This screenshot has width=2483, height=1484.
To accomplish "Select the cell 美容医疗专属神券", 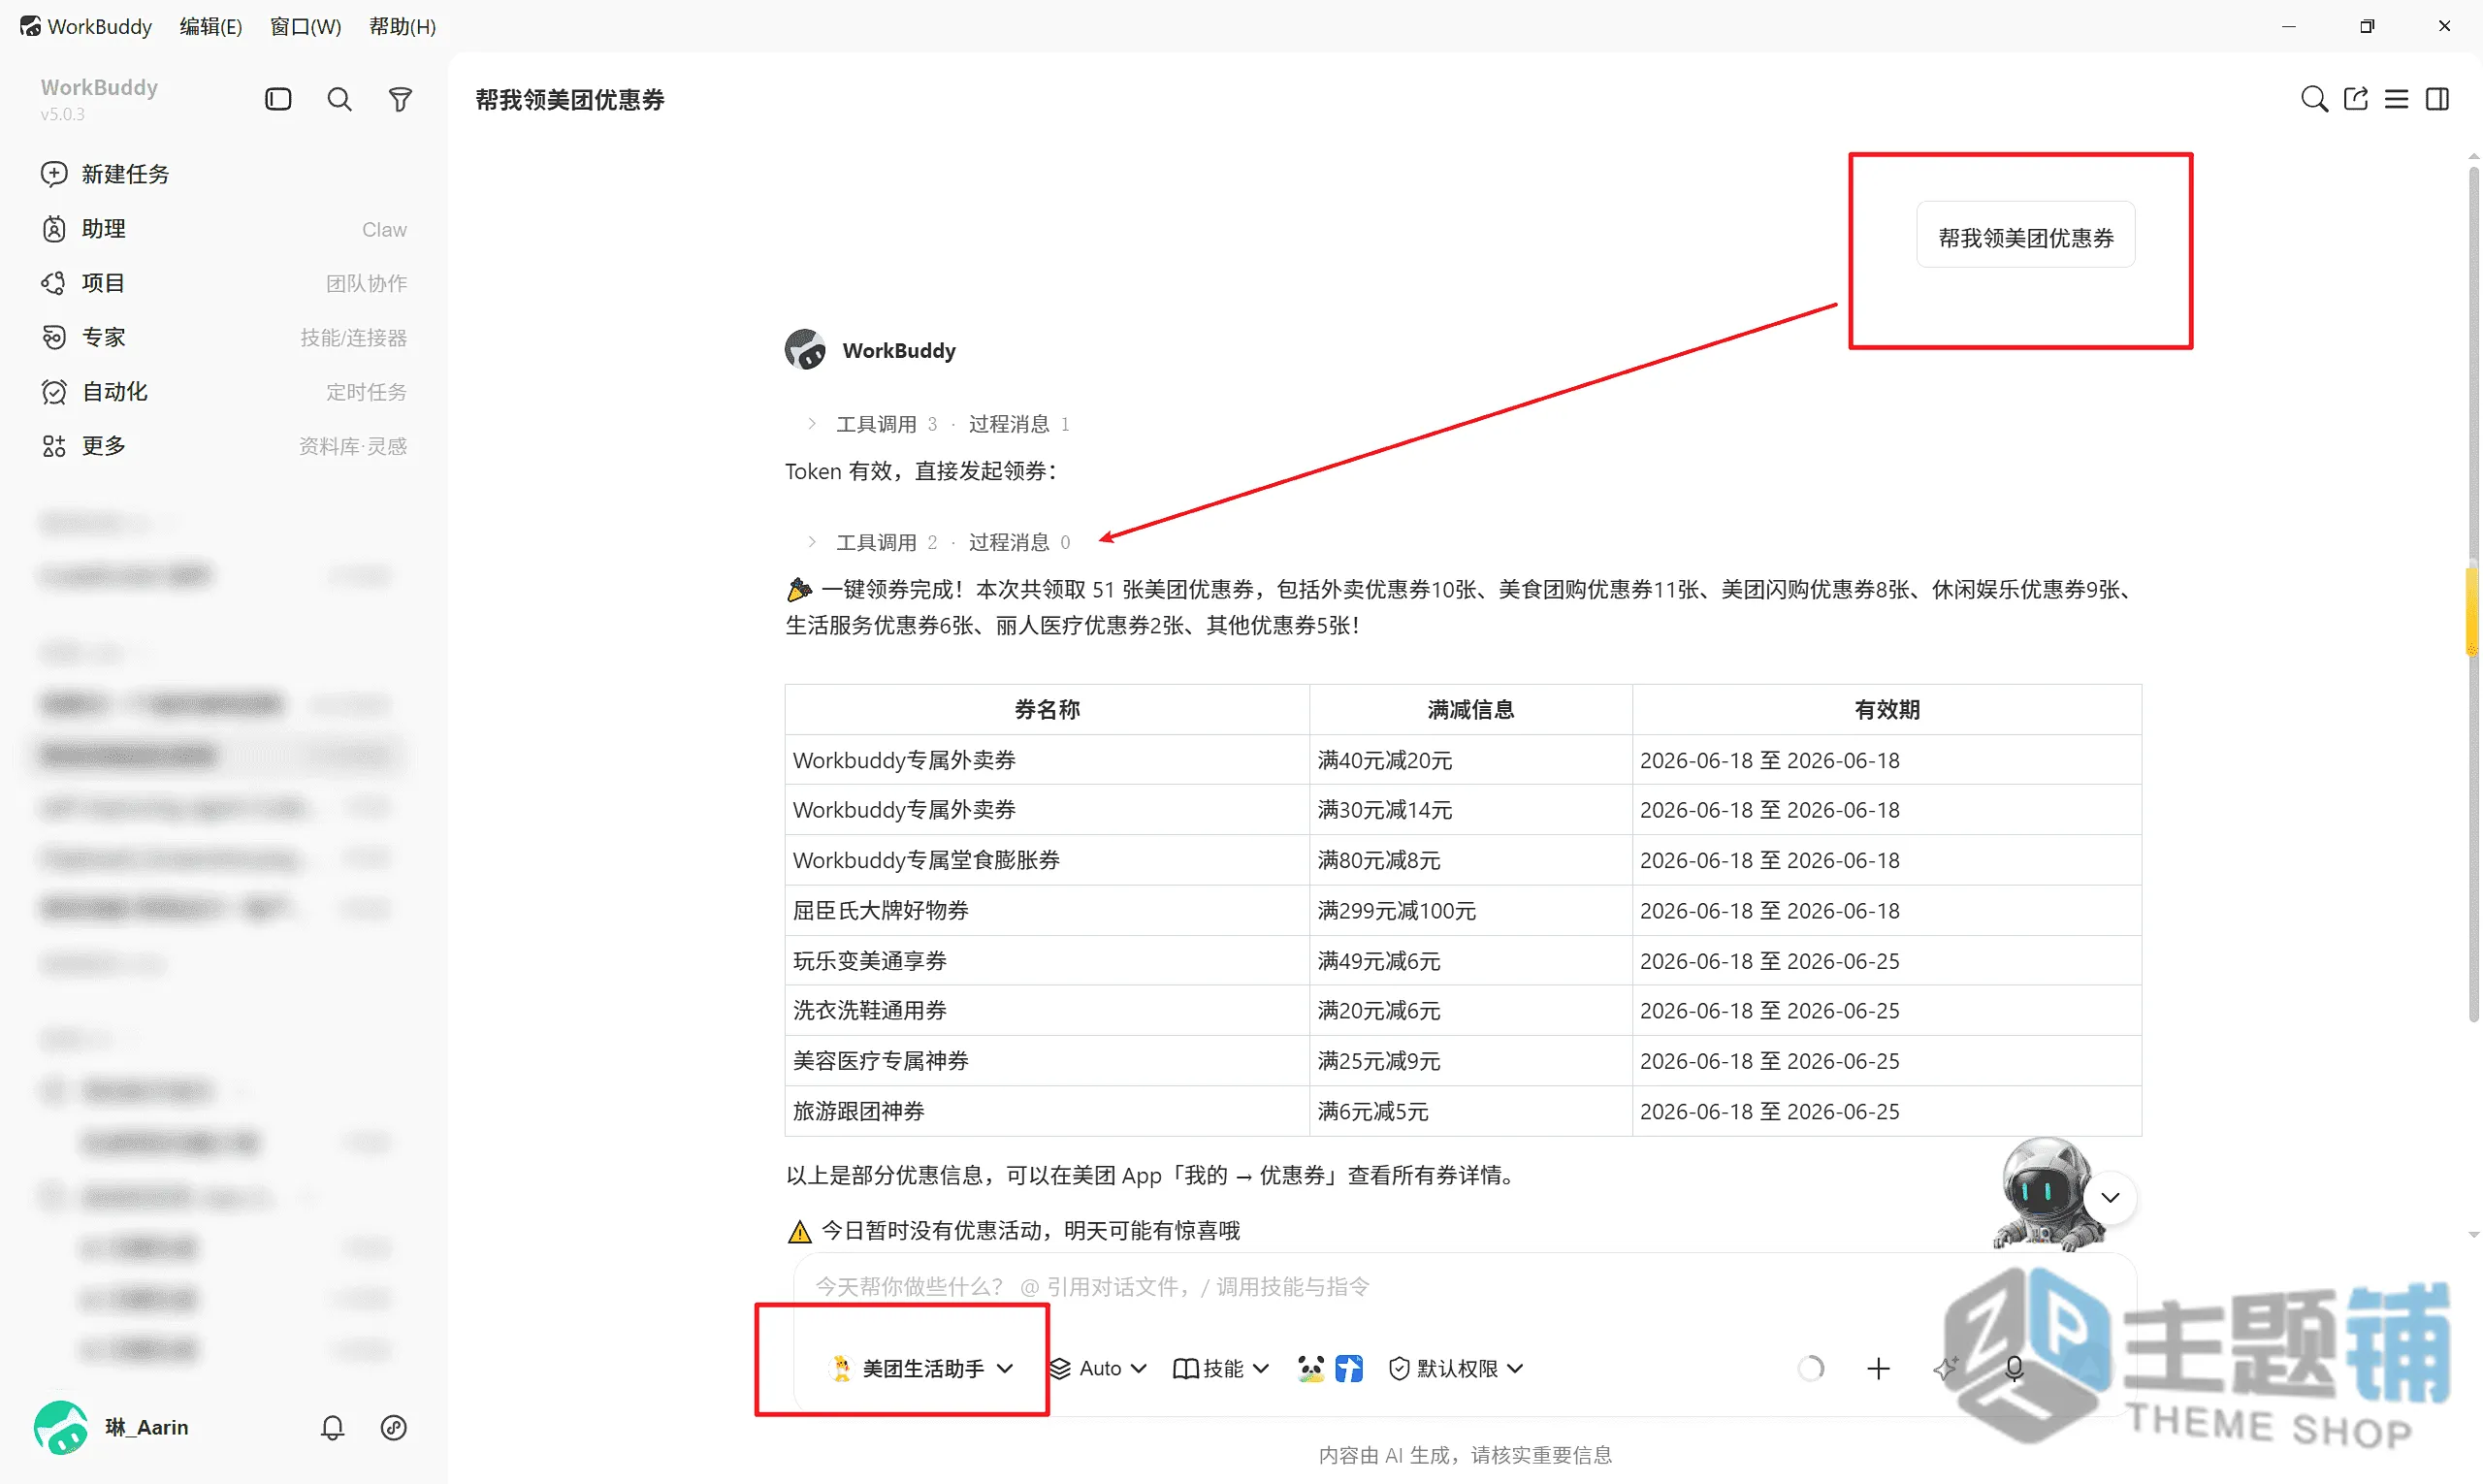I will tap(1047, 1061).
